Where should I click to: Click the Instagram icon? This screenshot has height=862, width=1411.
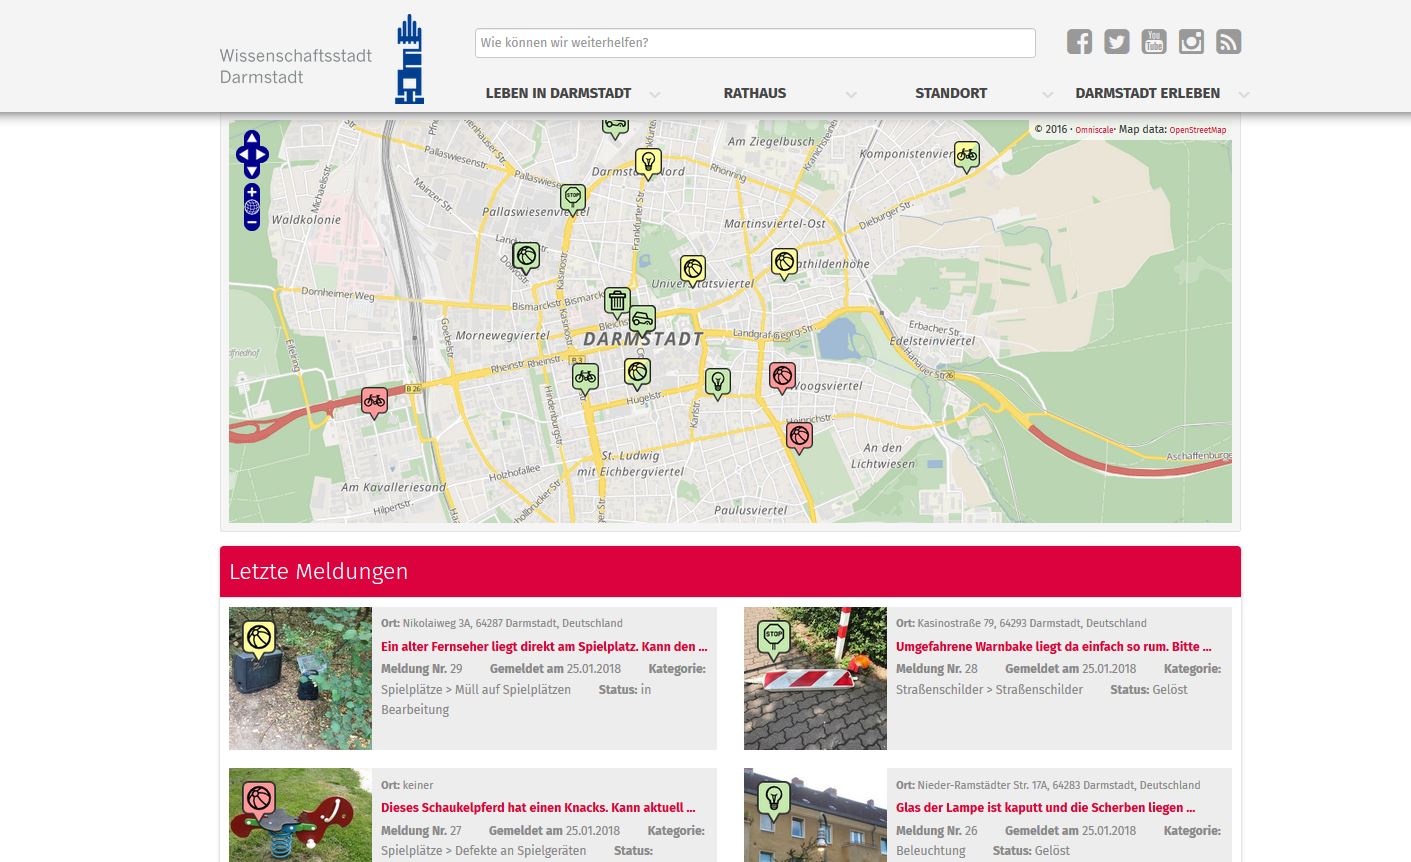tap(1191, 42)
